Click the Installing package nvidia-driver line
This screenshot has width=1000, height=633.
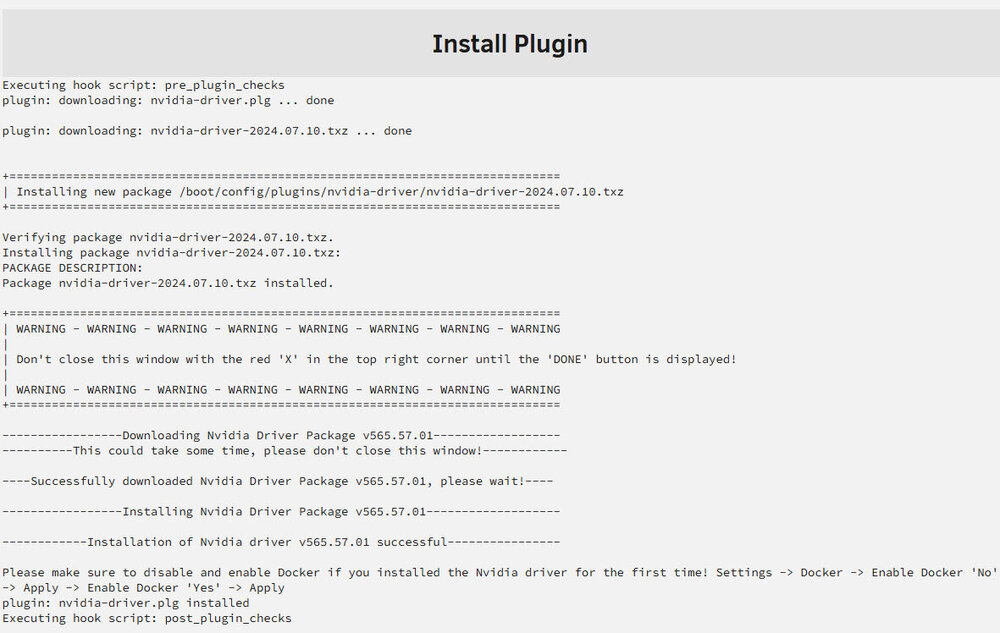pyautogui.click(x=172, y=252)
